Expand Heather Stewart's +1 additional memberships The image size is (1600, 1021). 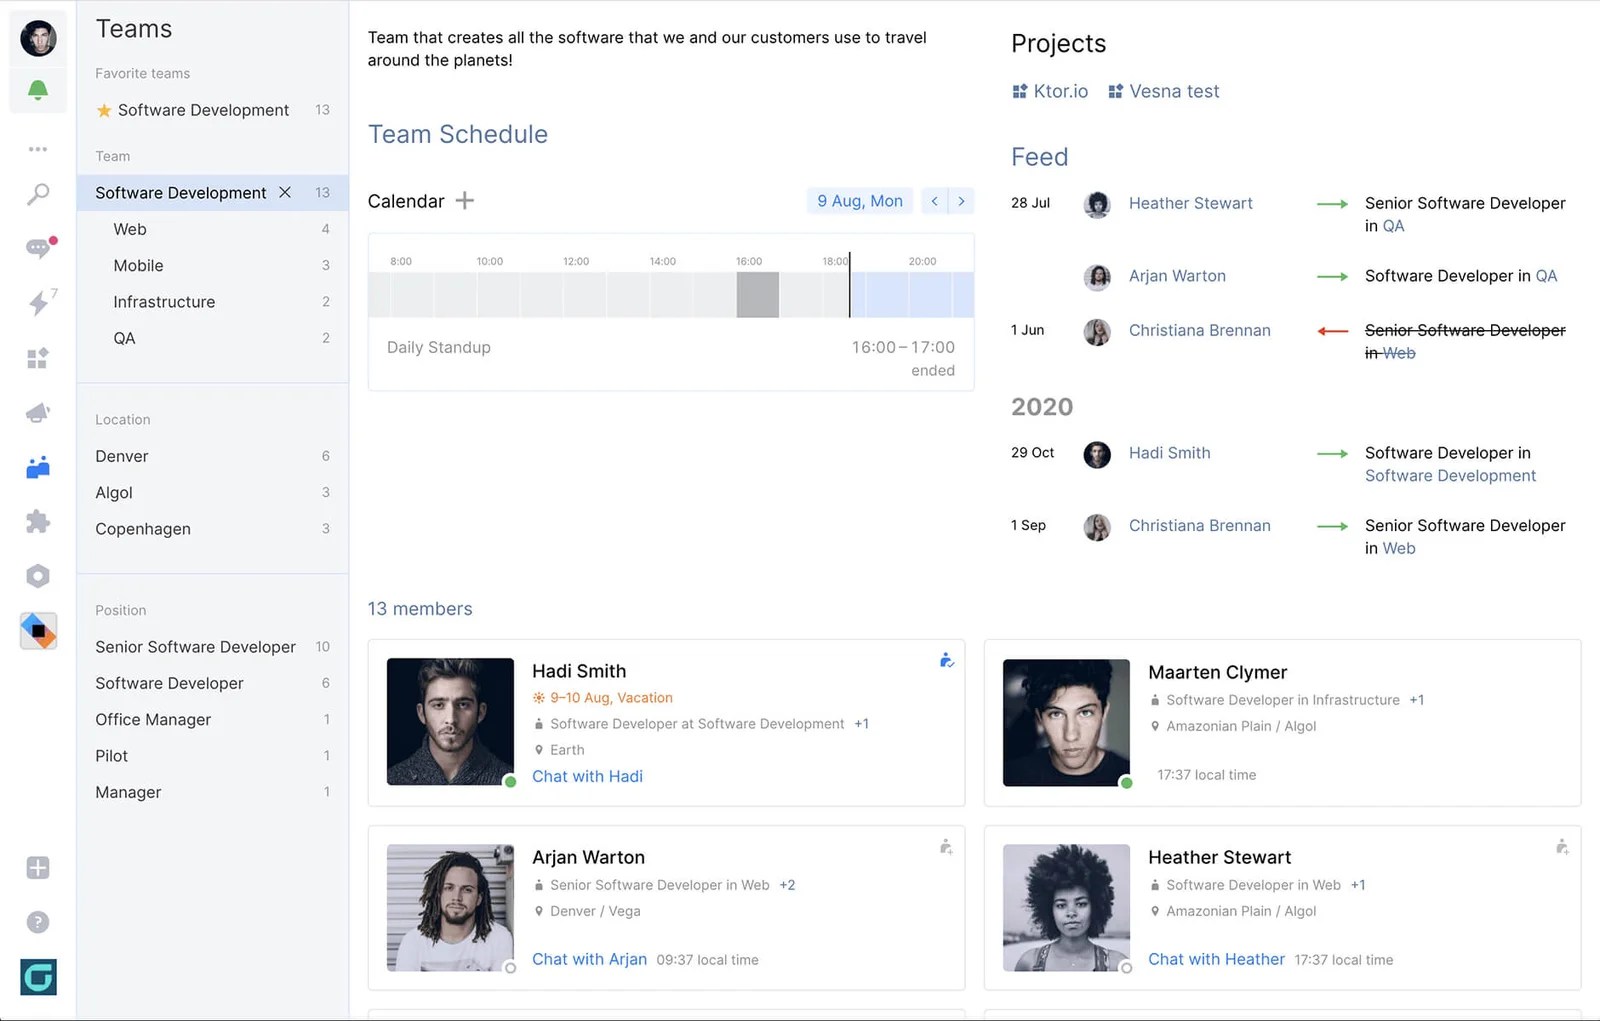(1357, 885)
